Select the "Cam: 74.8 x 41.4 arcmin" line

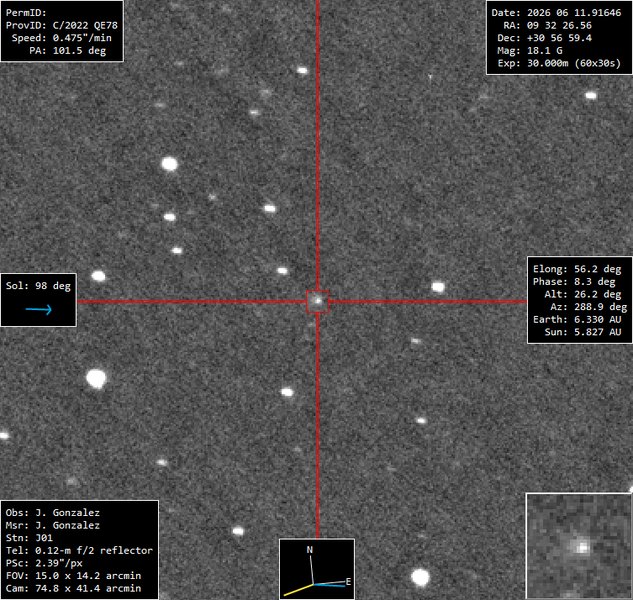pos(73,588)
